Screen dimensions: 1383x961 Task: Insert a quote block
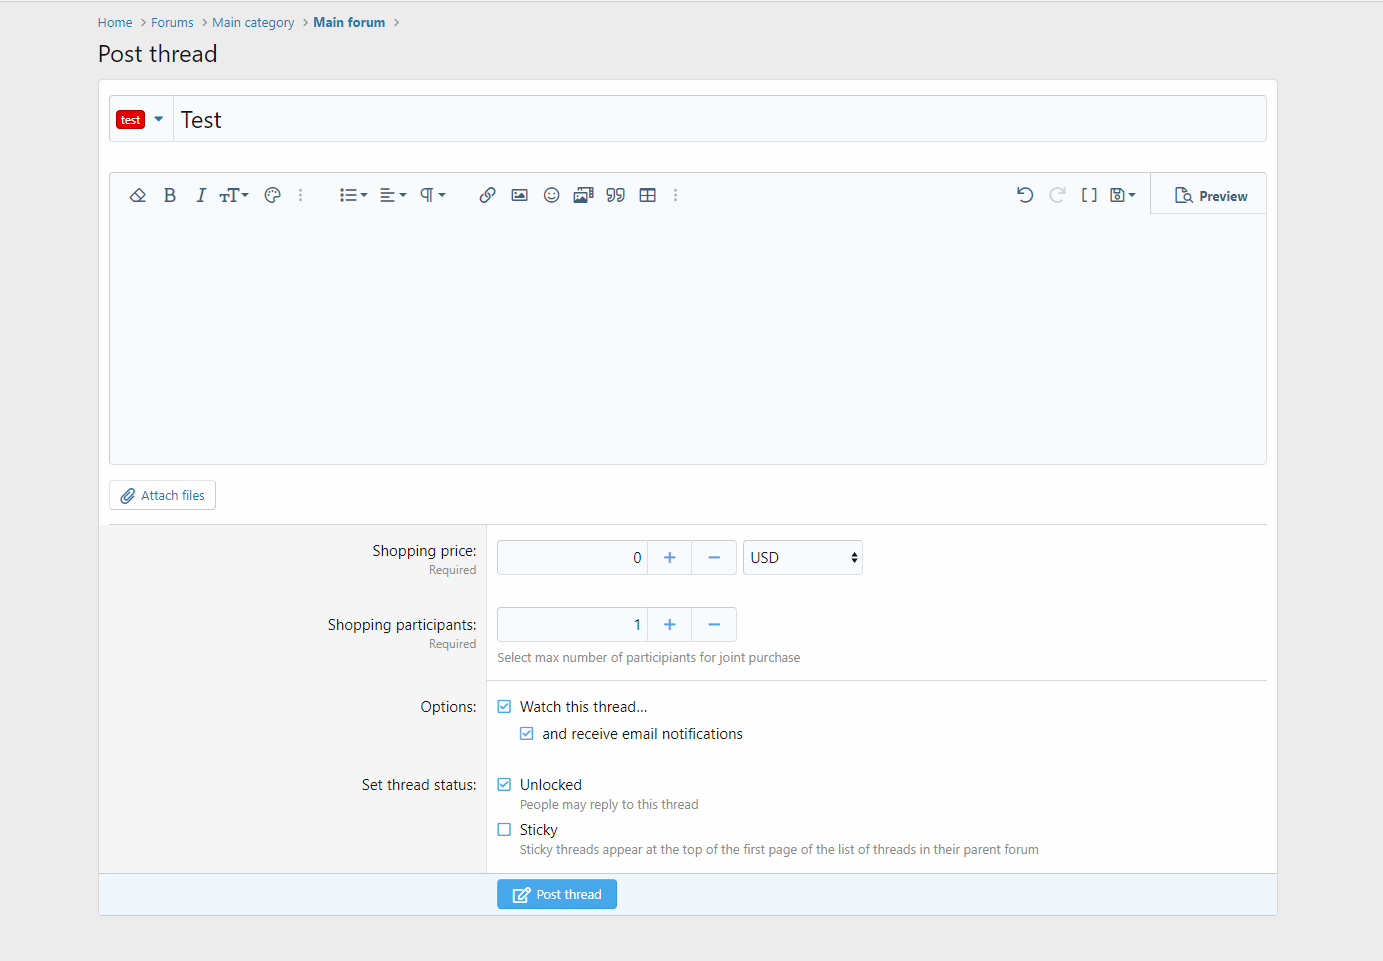coord(615,196)
